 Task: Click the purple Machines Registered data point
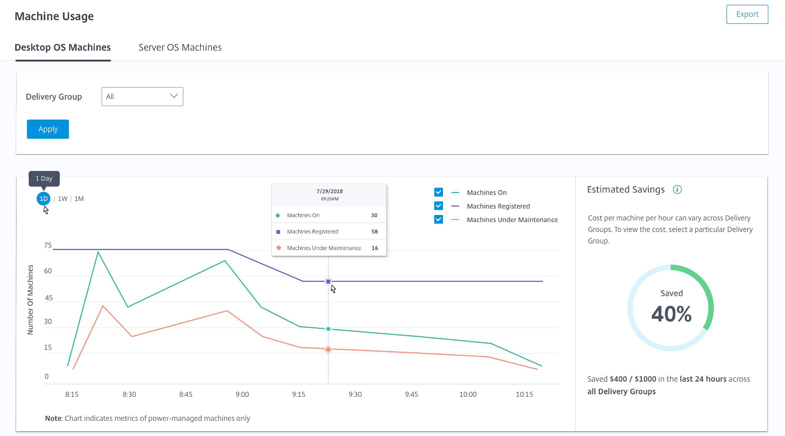click(328, 282)
